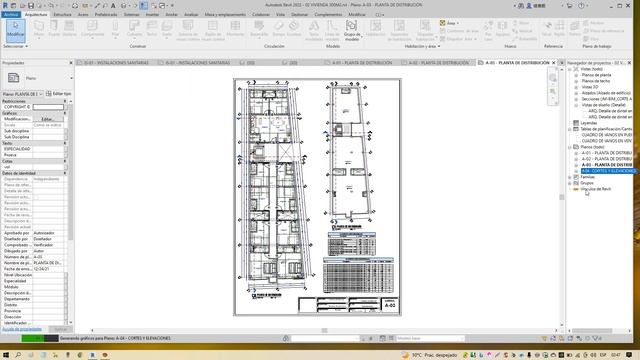
Task: Click the Texto modelado tool
Action: pos(313,31)
